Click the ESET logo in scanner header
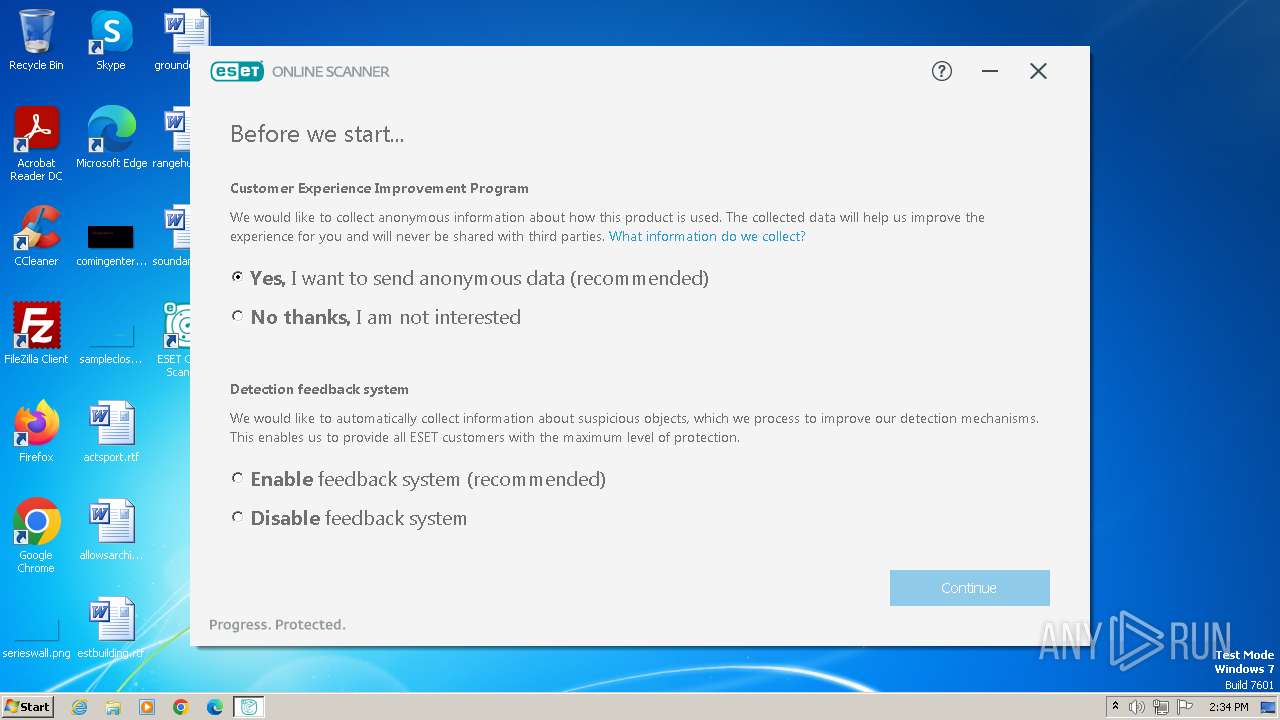 (x=237, y=71)
